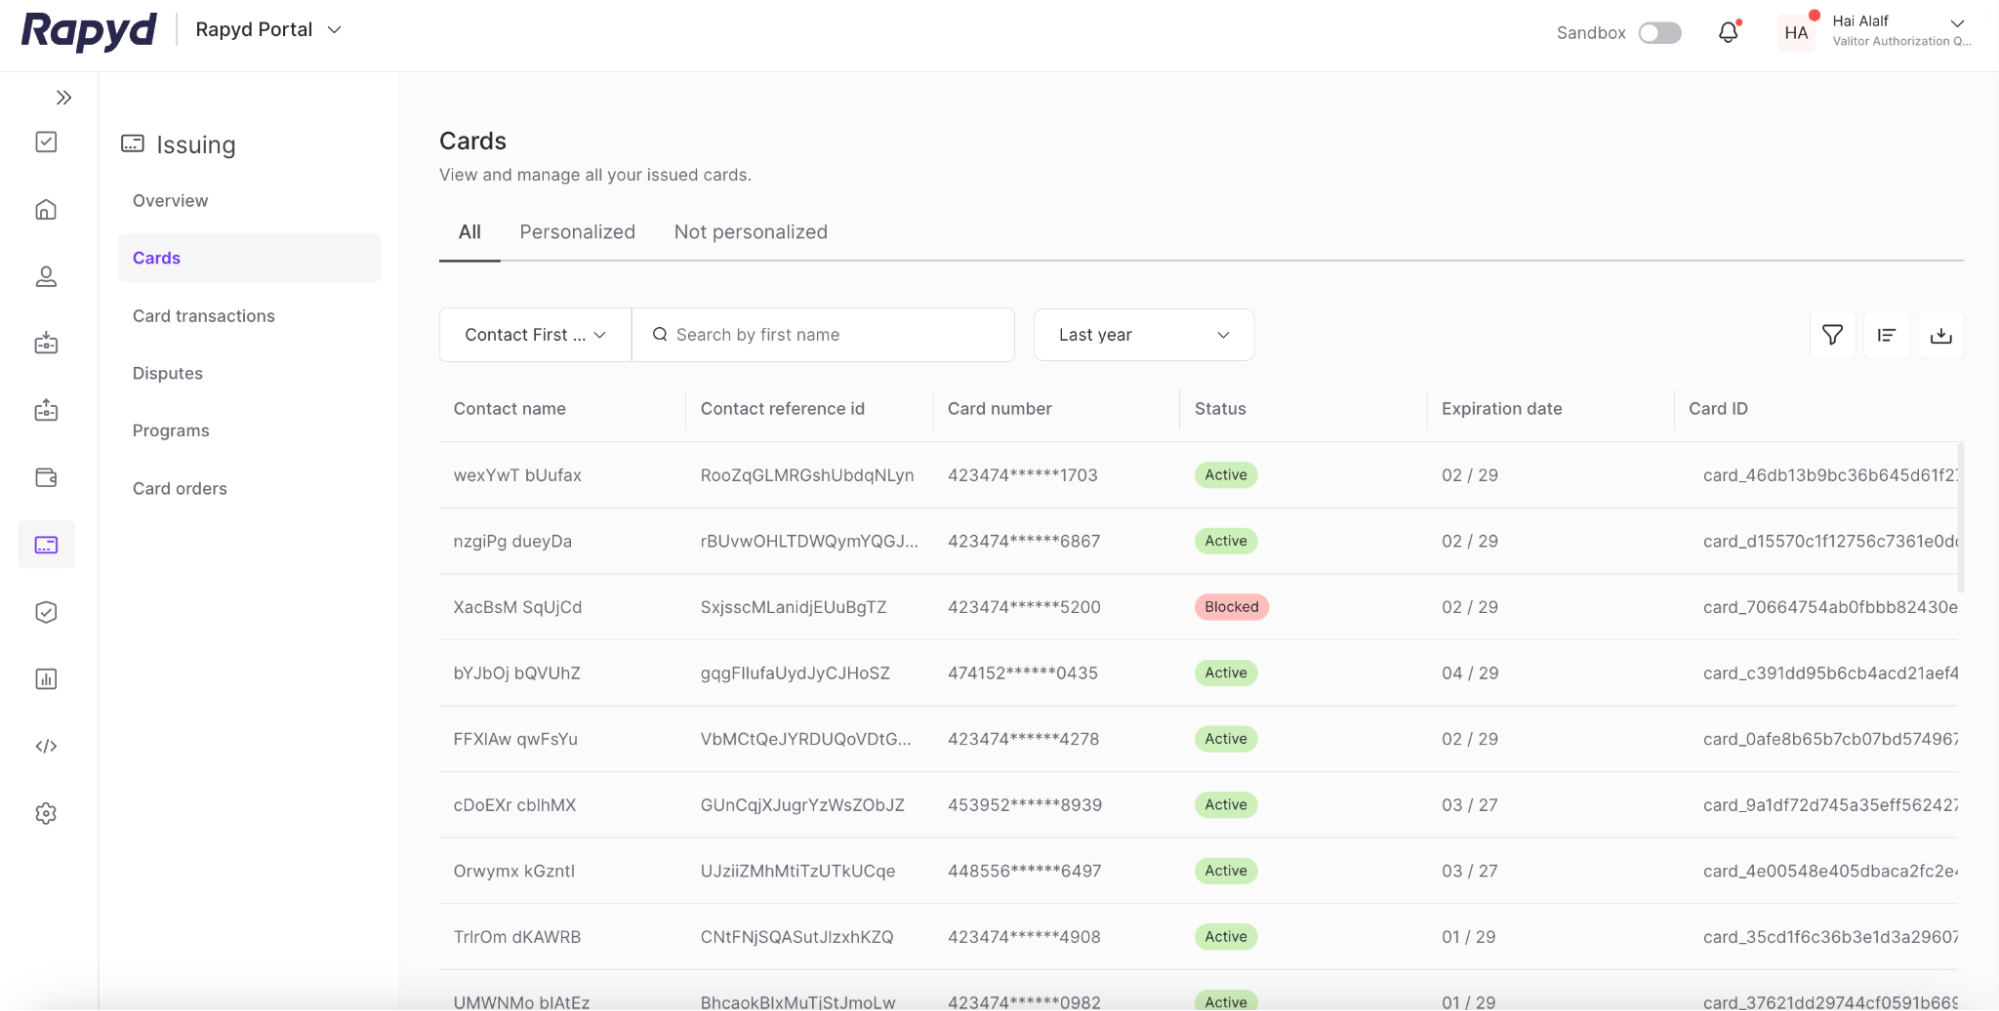1999x1011 pixels.
Task: Select the Home icon in the sidebar
Action: pos(46,209)
